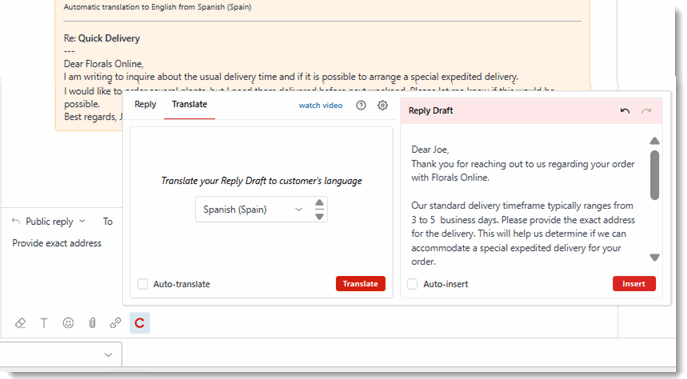Image resolution: width=687 pixels, height=379 pixels.
Task: Enable the Auto-translate checkbox
Action: (x=142, y=284)
